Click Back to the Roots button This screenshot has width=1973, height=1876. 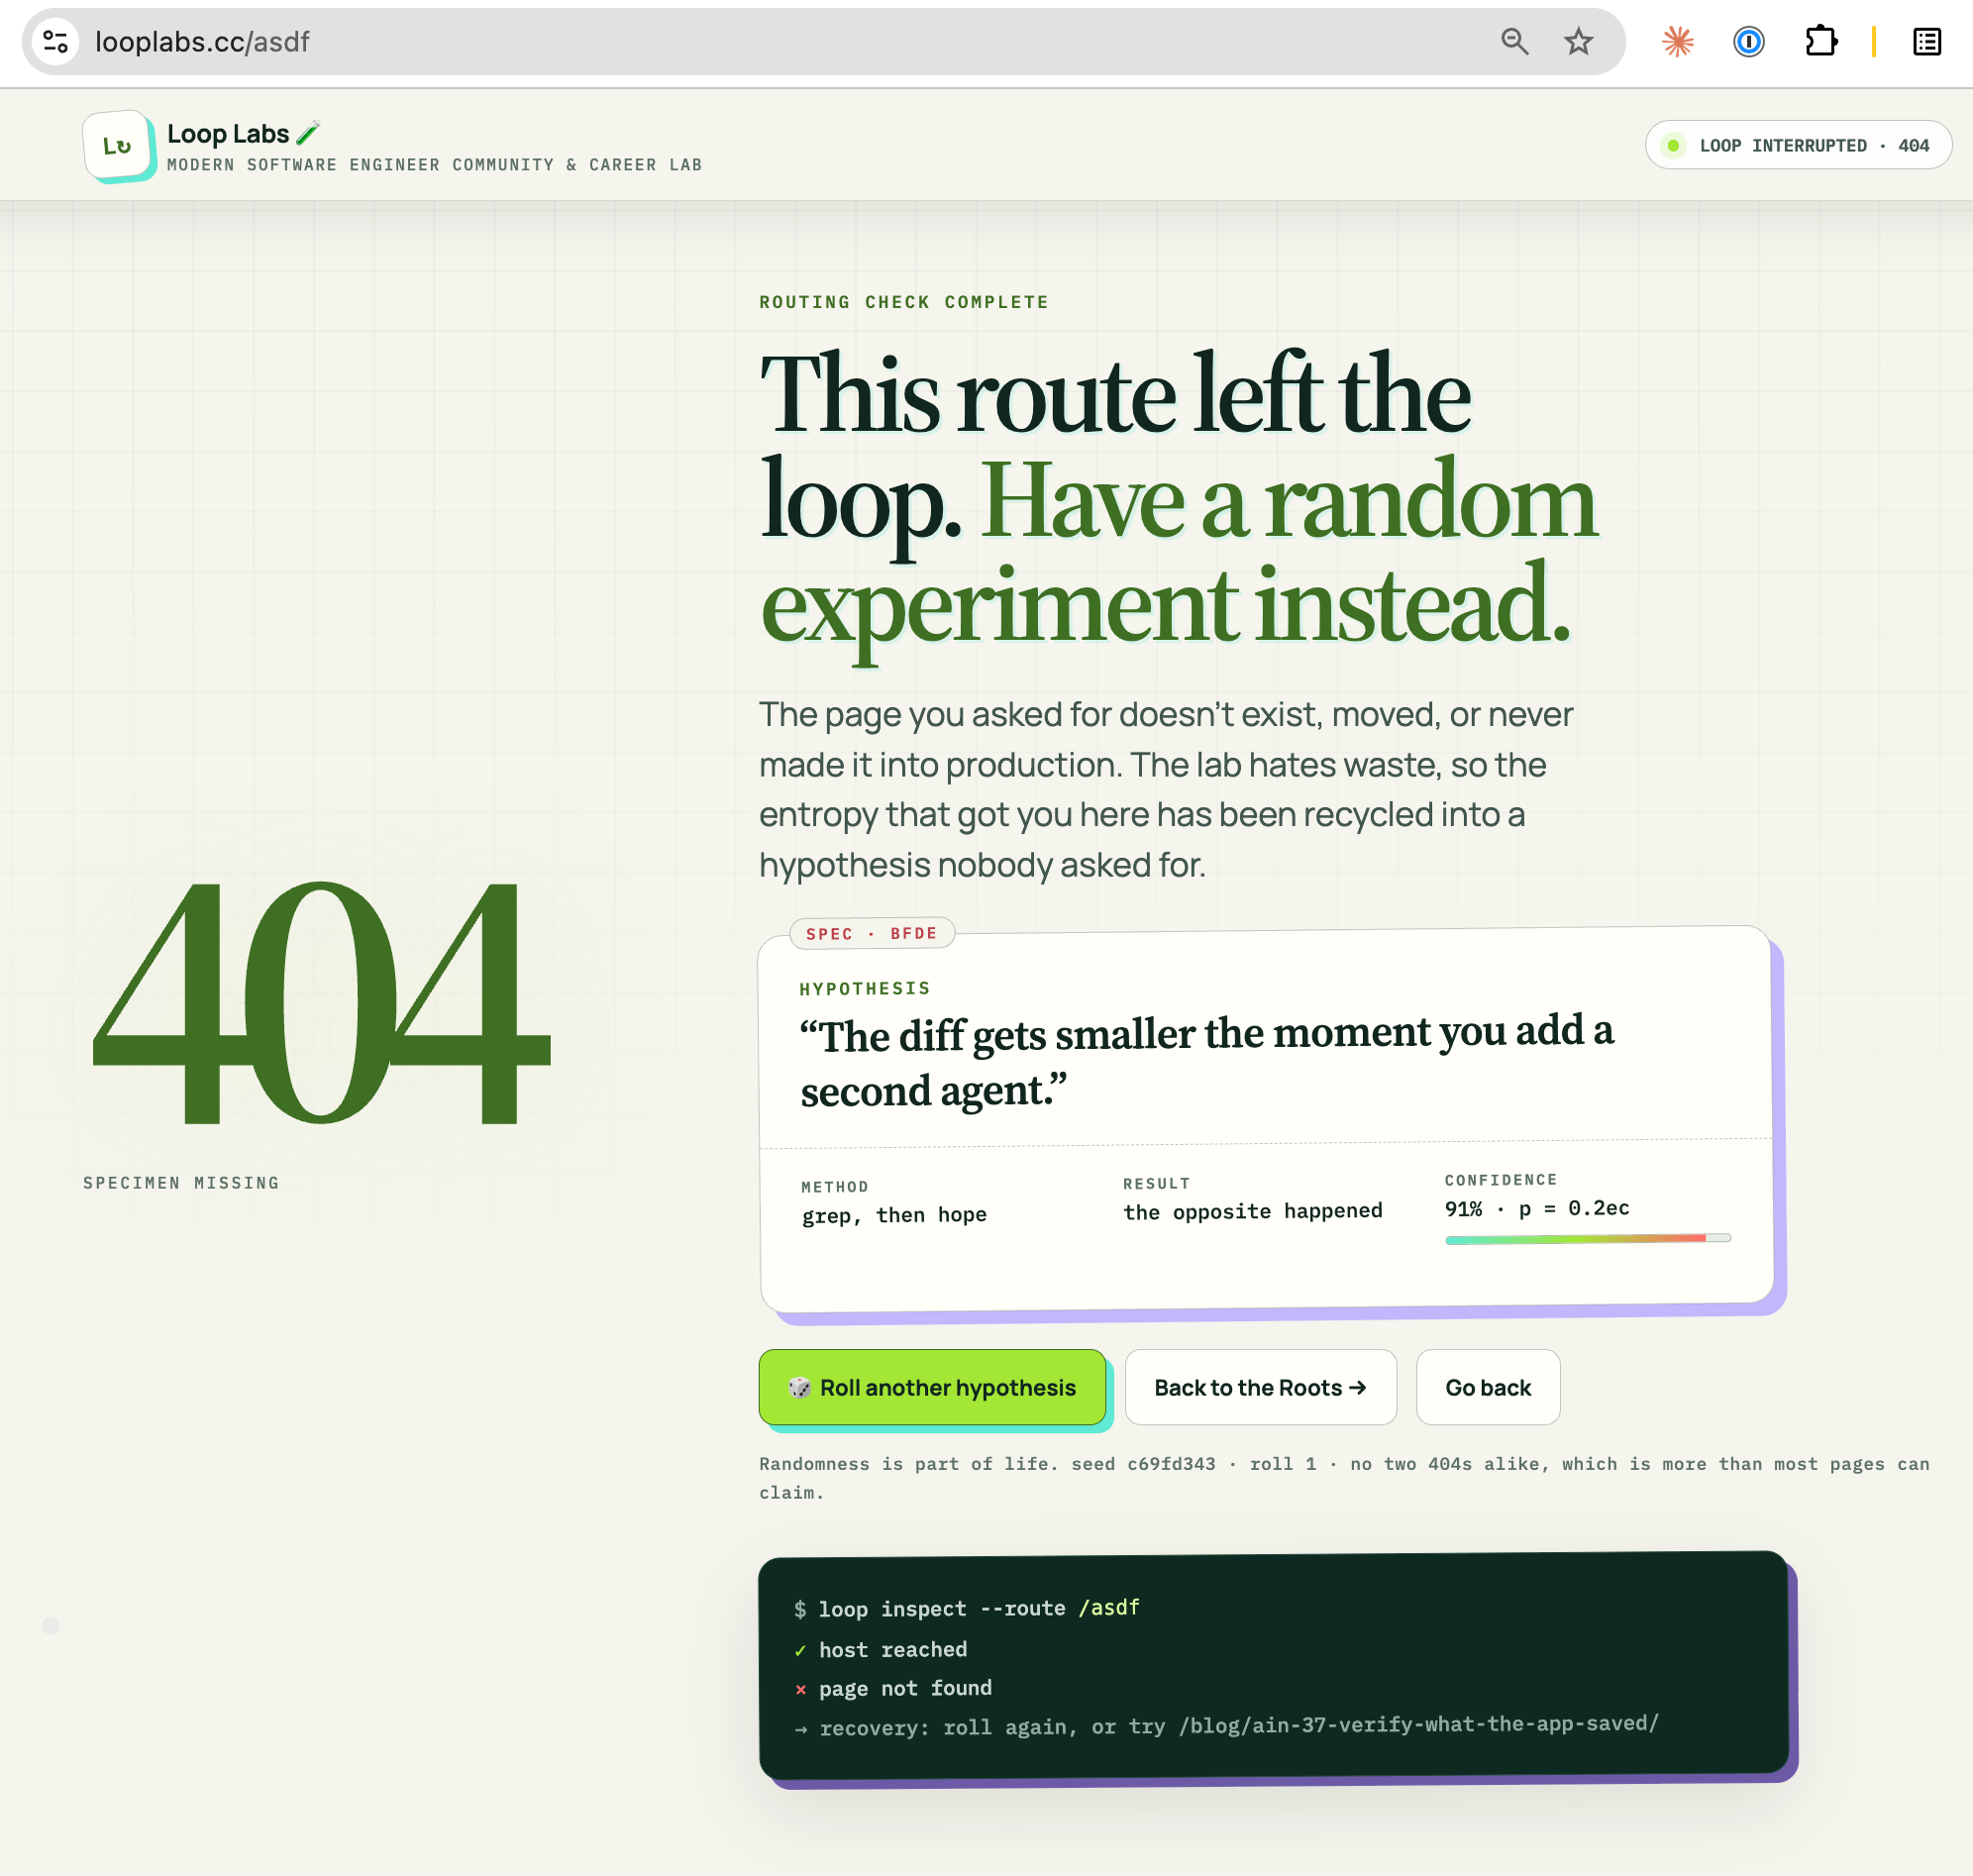coord(1260,1387)
